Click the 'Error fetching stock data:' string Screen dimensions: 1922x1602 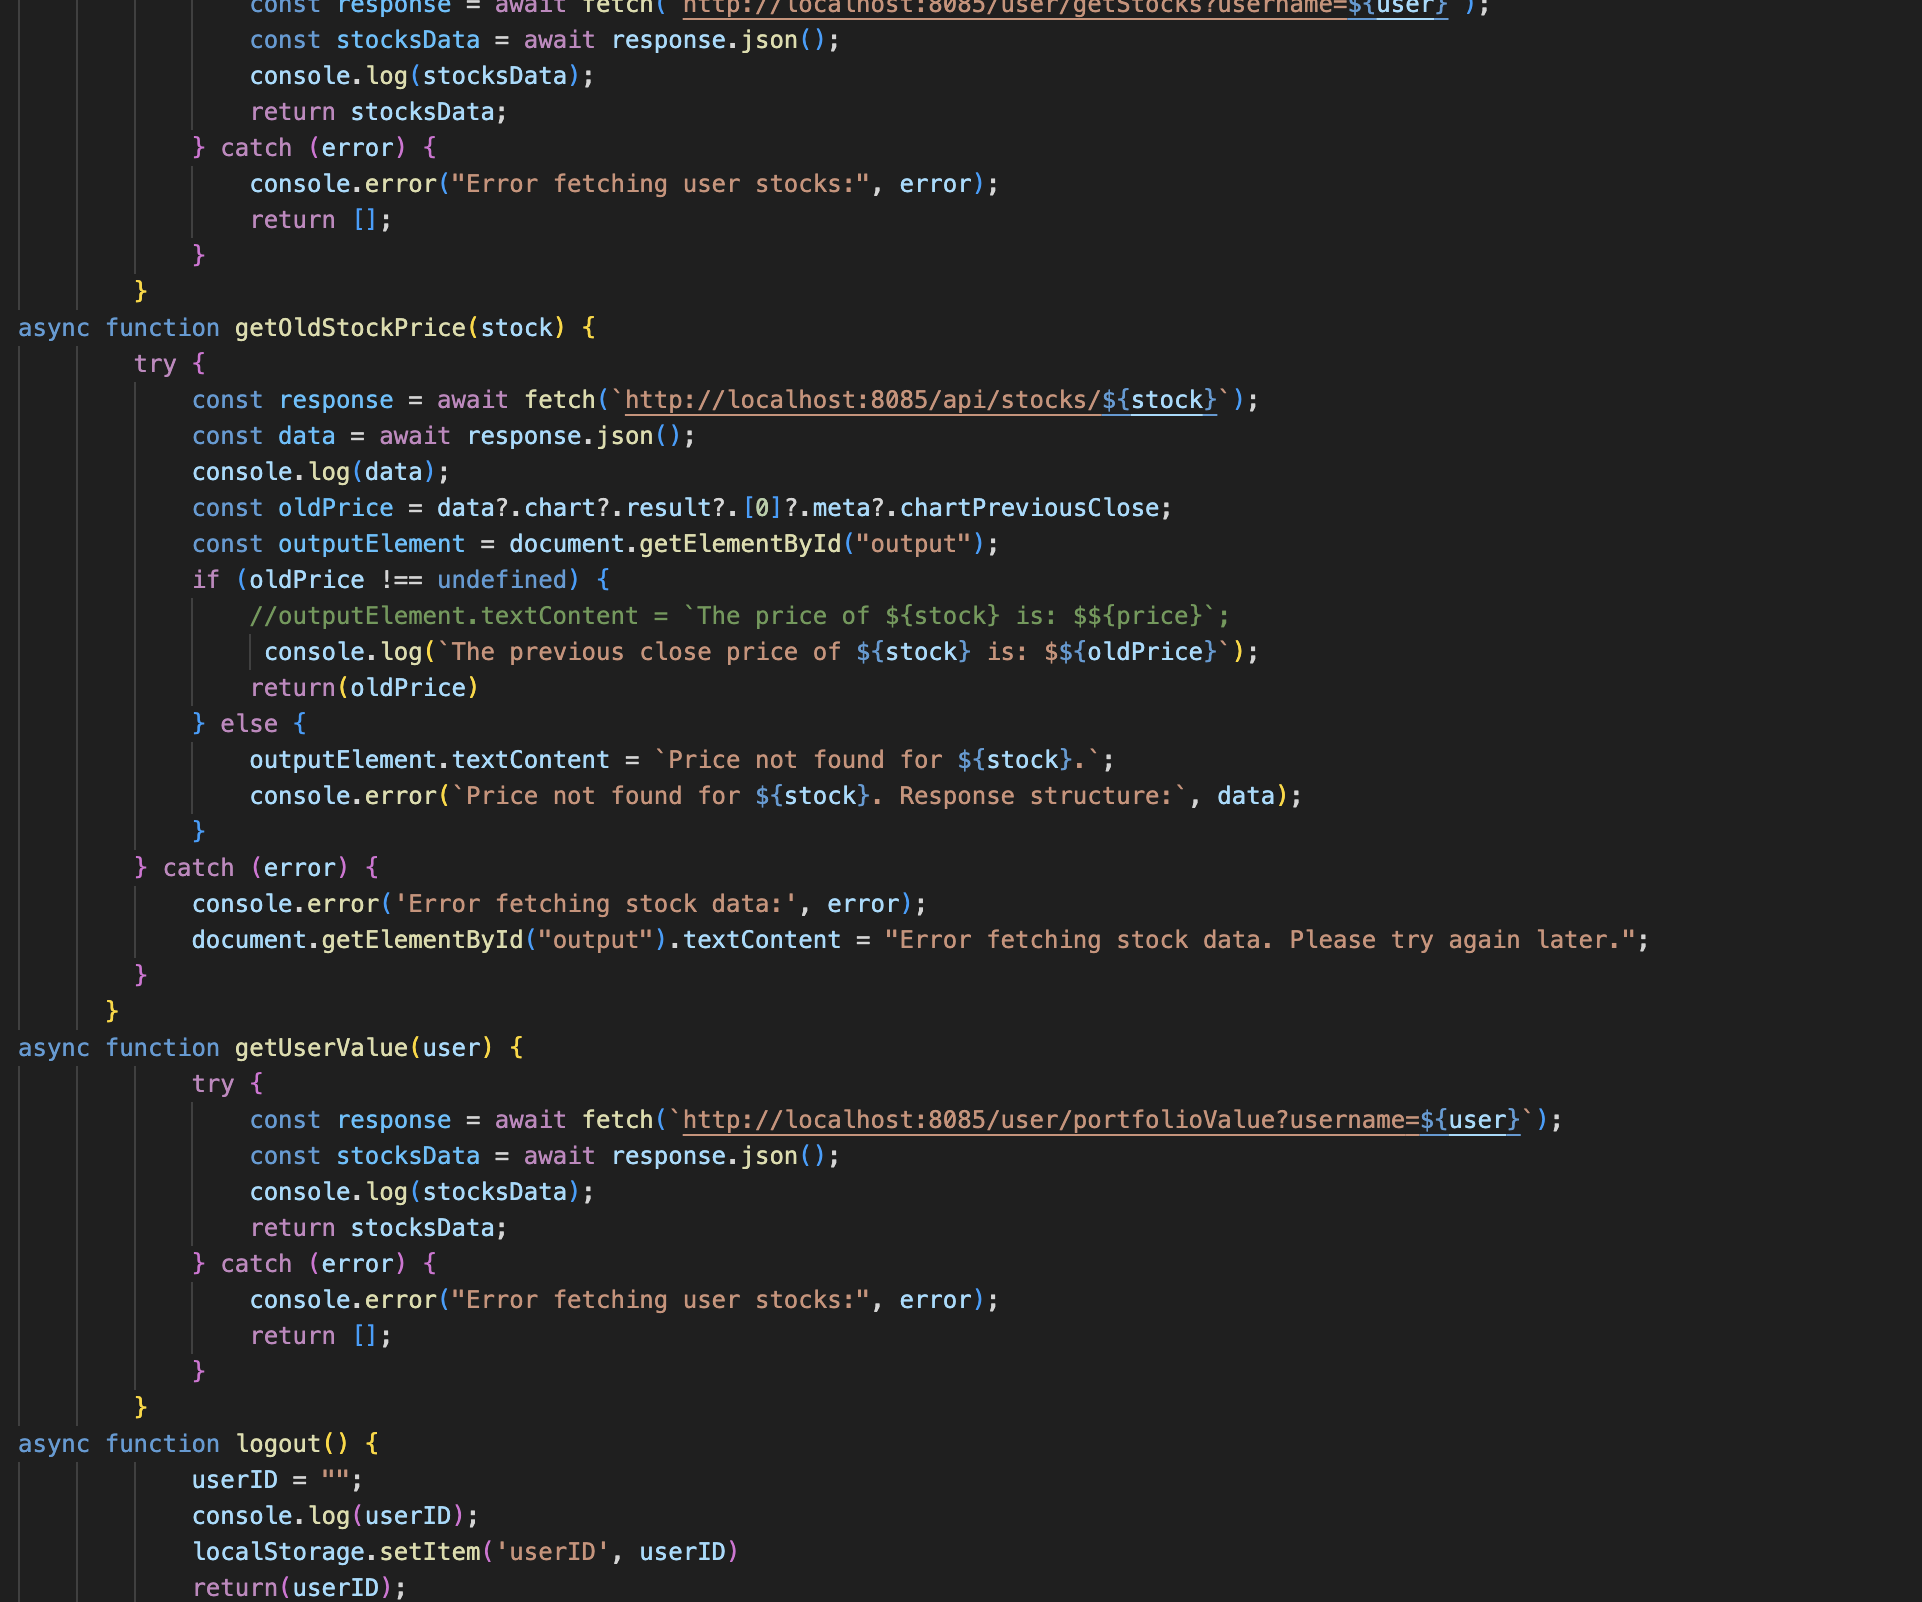[596, 904]
